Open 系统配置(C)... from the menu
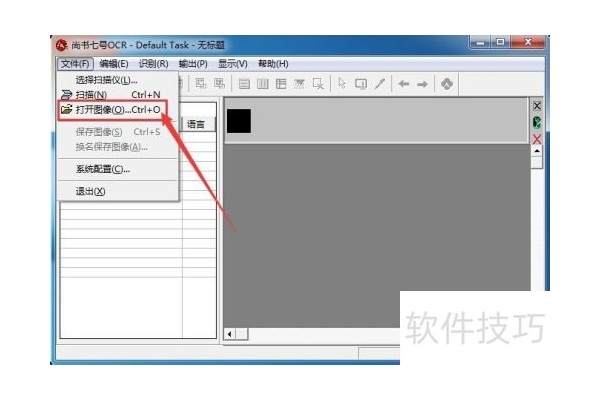Viewport: 600px width, 400px height. point(118,169)
